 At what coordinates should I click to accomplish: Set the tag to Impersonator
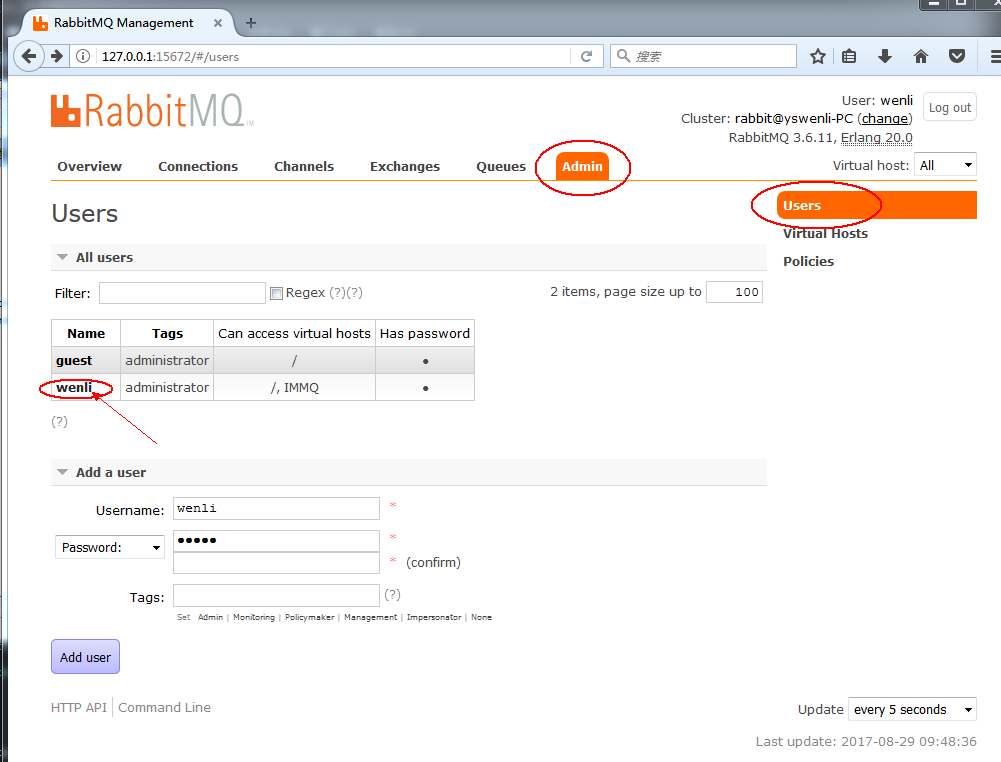(x=433, y=617)
